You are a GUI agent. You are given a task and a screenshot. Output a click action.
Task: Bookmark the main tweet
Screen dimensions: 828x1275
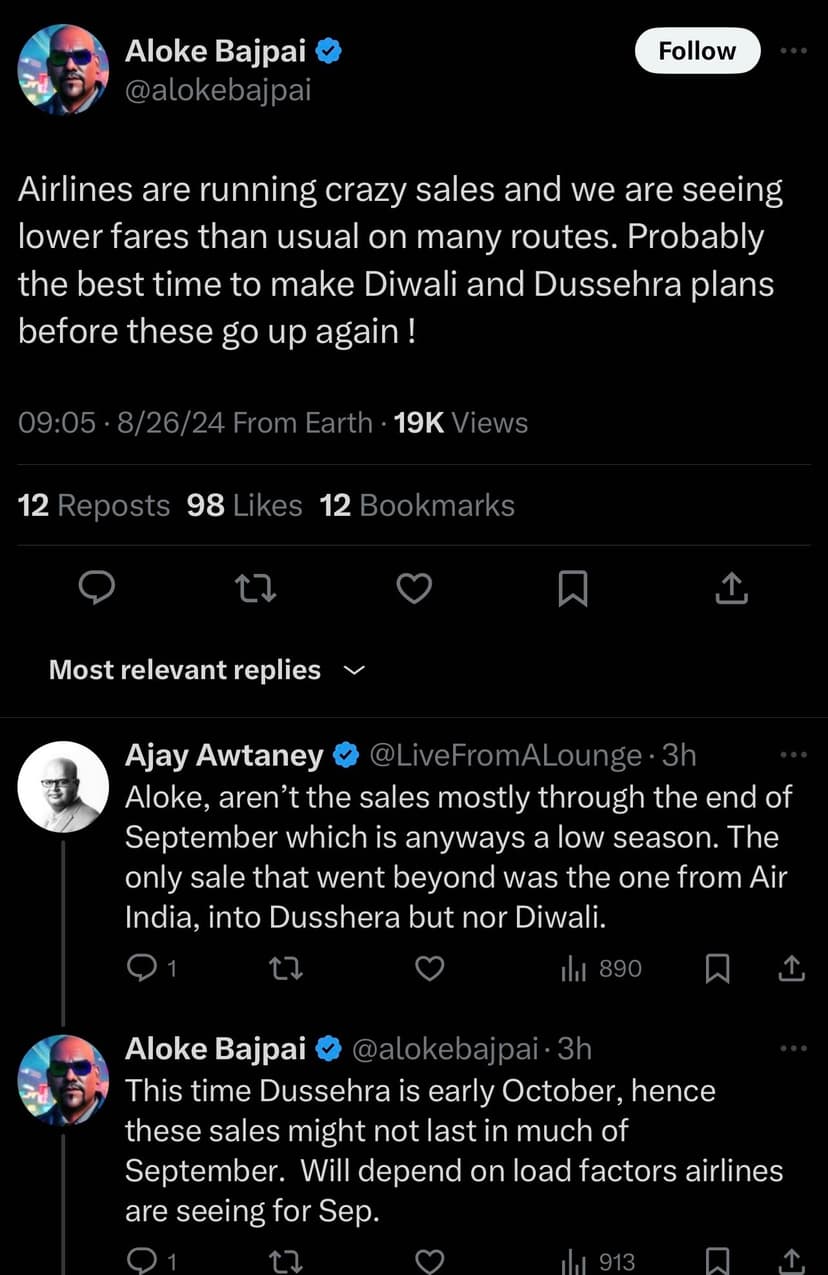(x=572, y=590)
